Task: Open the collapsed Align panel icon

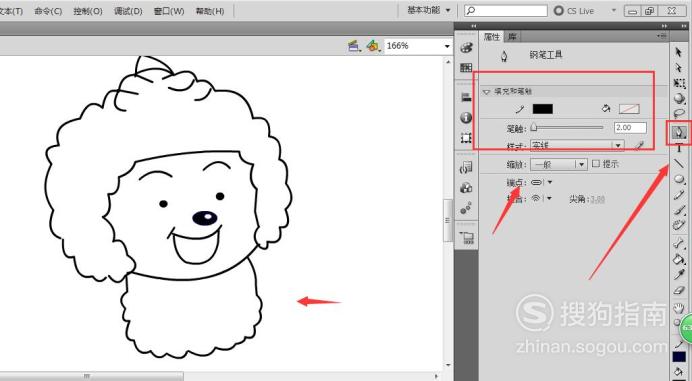Action: [466, 97]
